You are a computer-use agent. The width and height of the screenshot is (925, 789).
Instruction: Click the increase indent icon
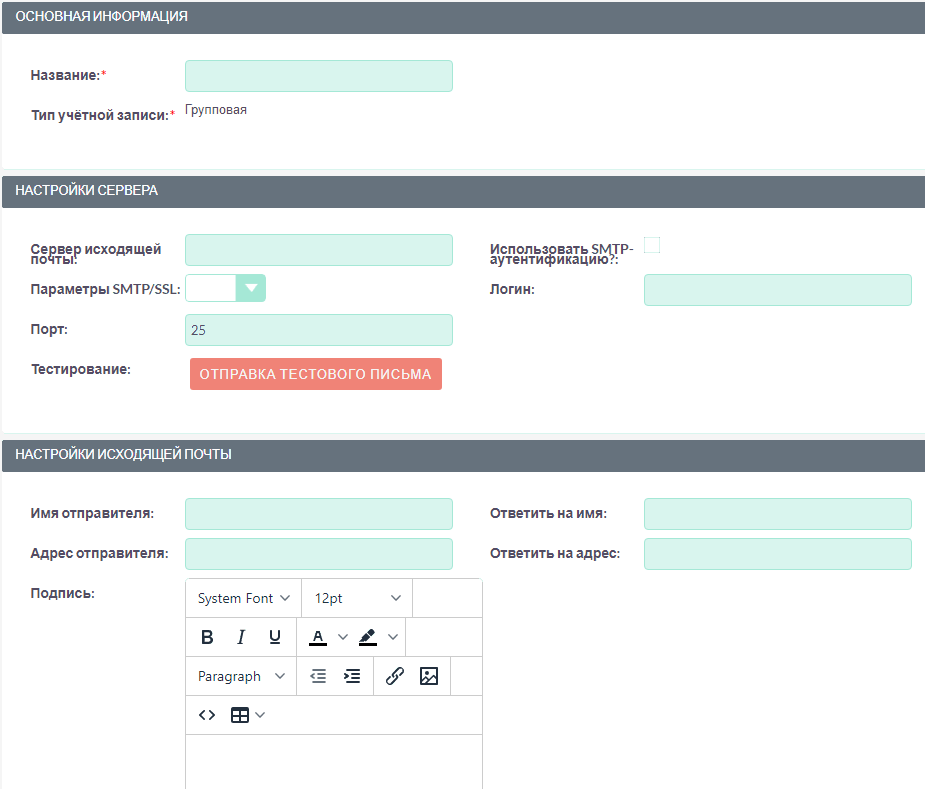point(352,676)
